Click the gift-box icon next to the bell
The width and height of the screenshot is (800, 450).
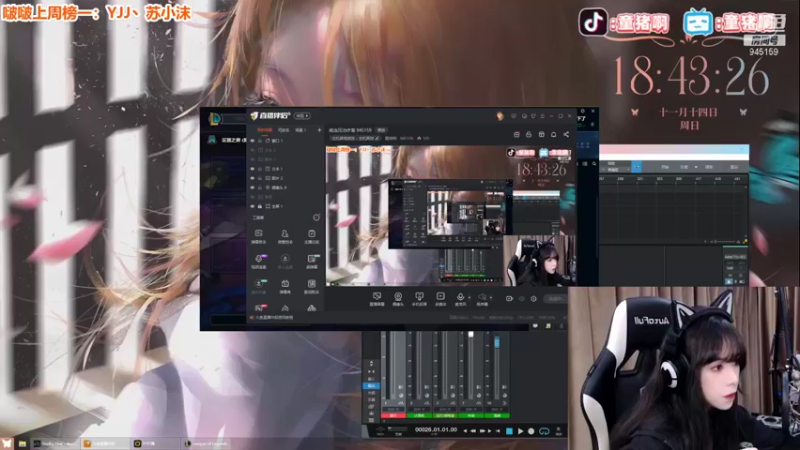541,134
